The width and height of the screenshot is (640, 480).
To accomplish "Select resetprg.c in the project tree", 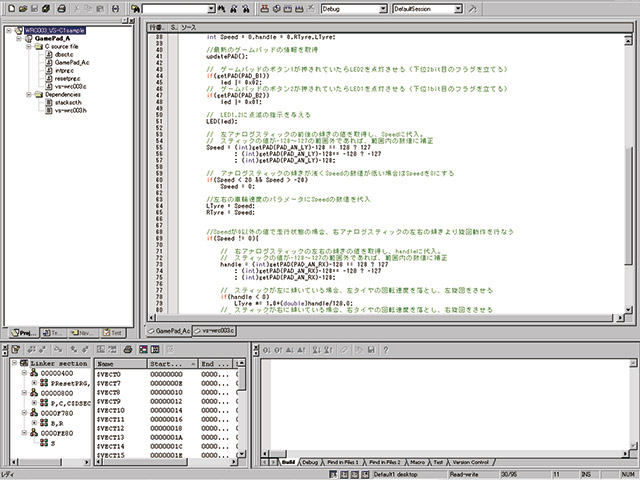I will click(68, 78).
